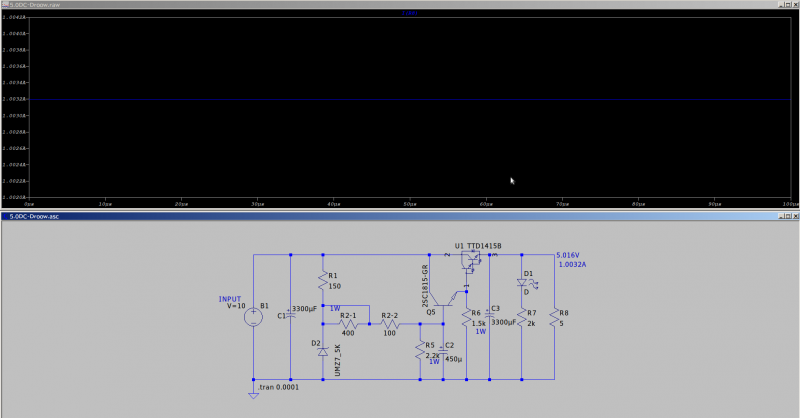Click the 5.016V output voltage label
Image resolution: width=800 pixels, height=418 pixels.
click(567, 256)
